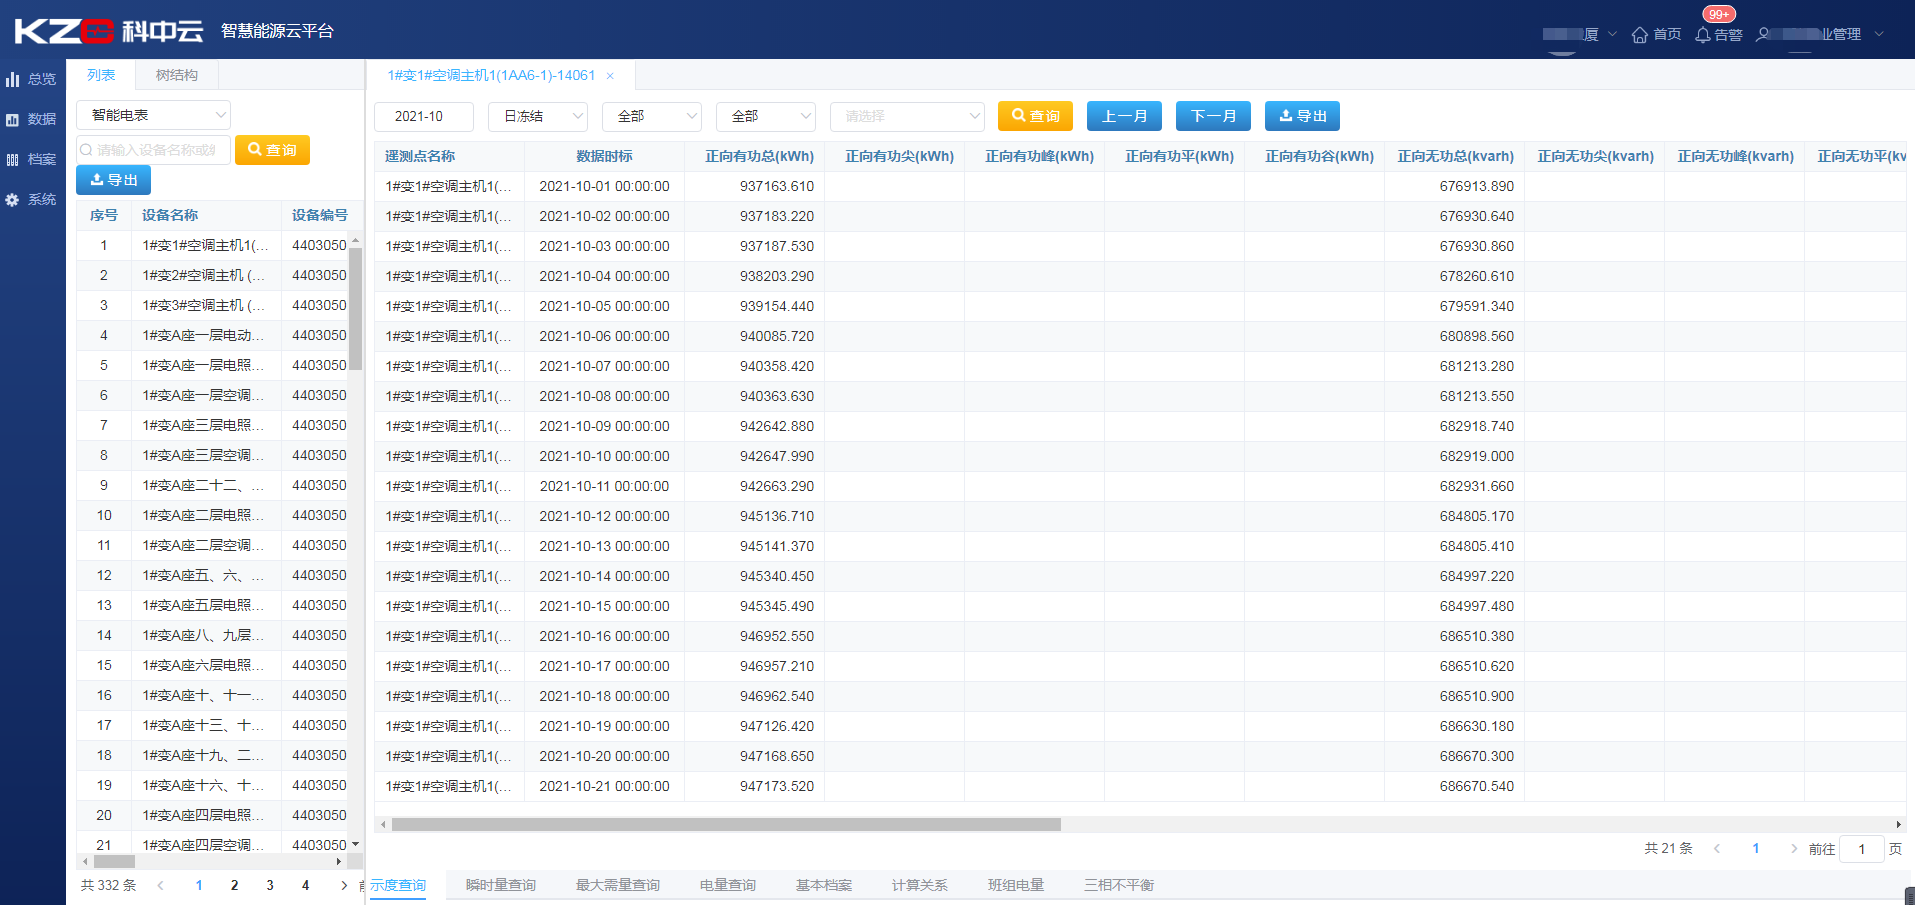Go to device list page 4
This screenshot has width=1915, height=905.
click(306, 885)
